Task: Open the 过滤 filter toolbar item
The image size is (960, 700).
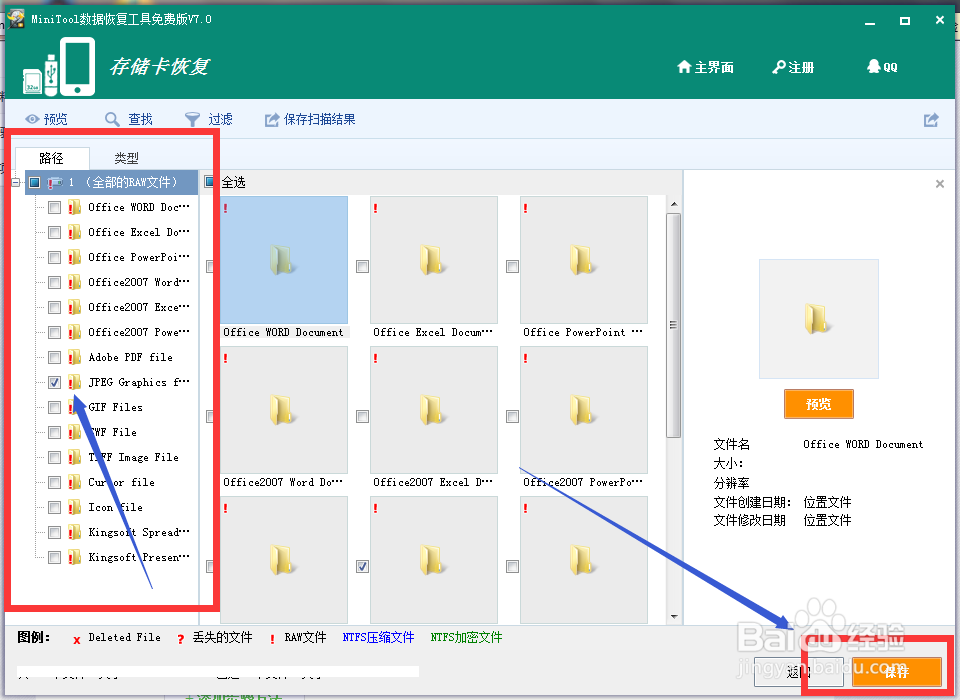Action: tap(209, 119)
